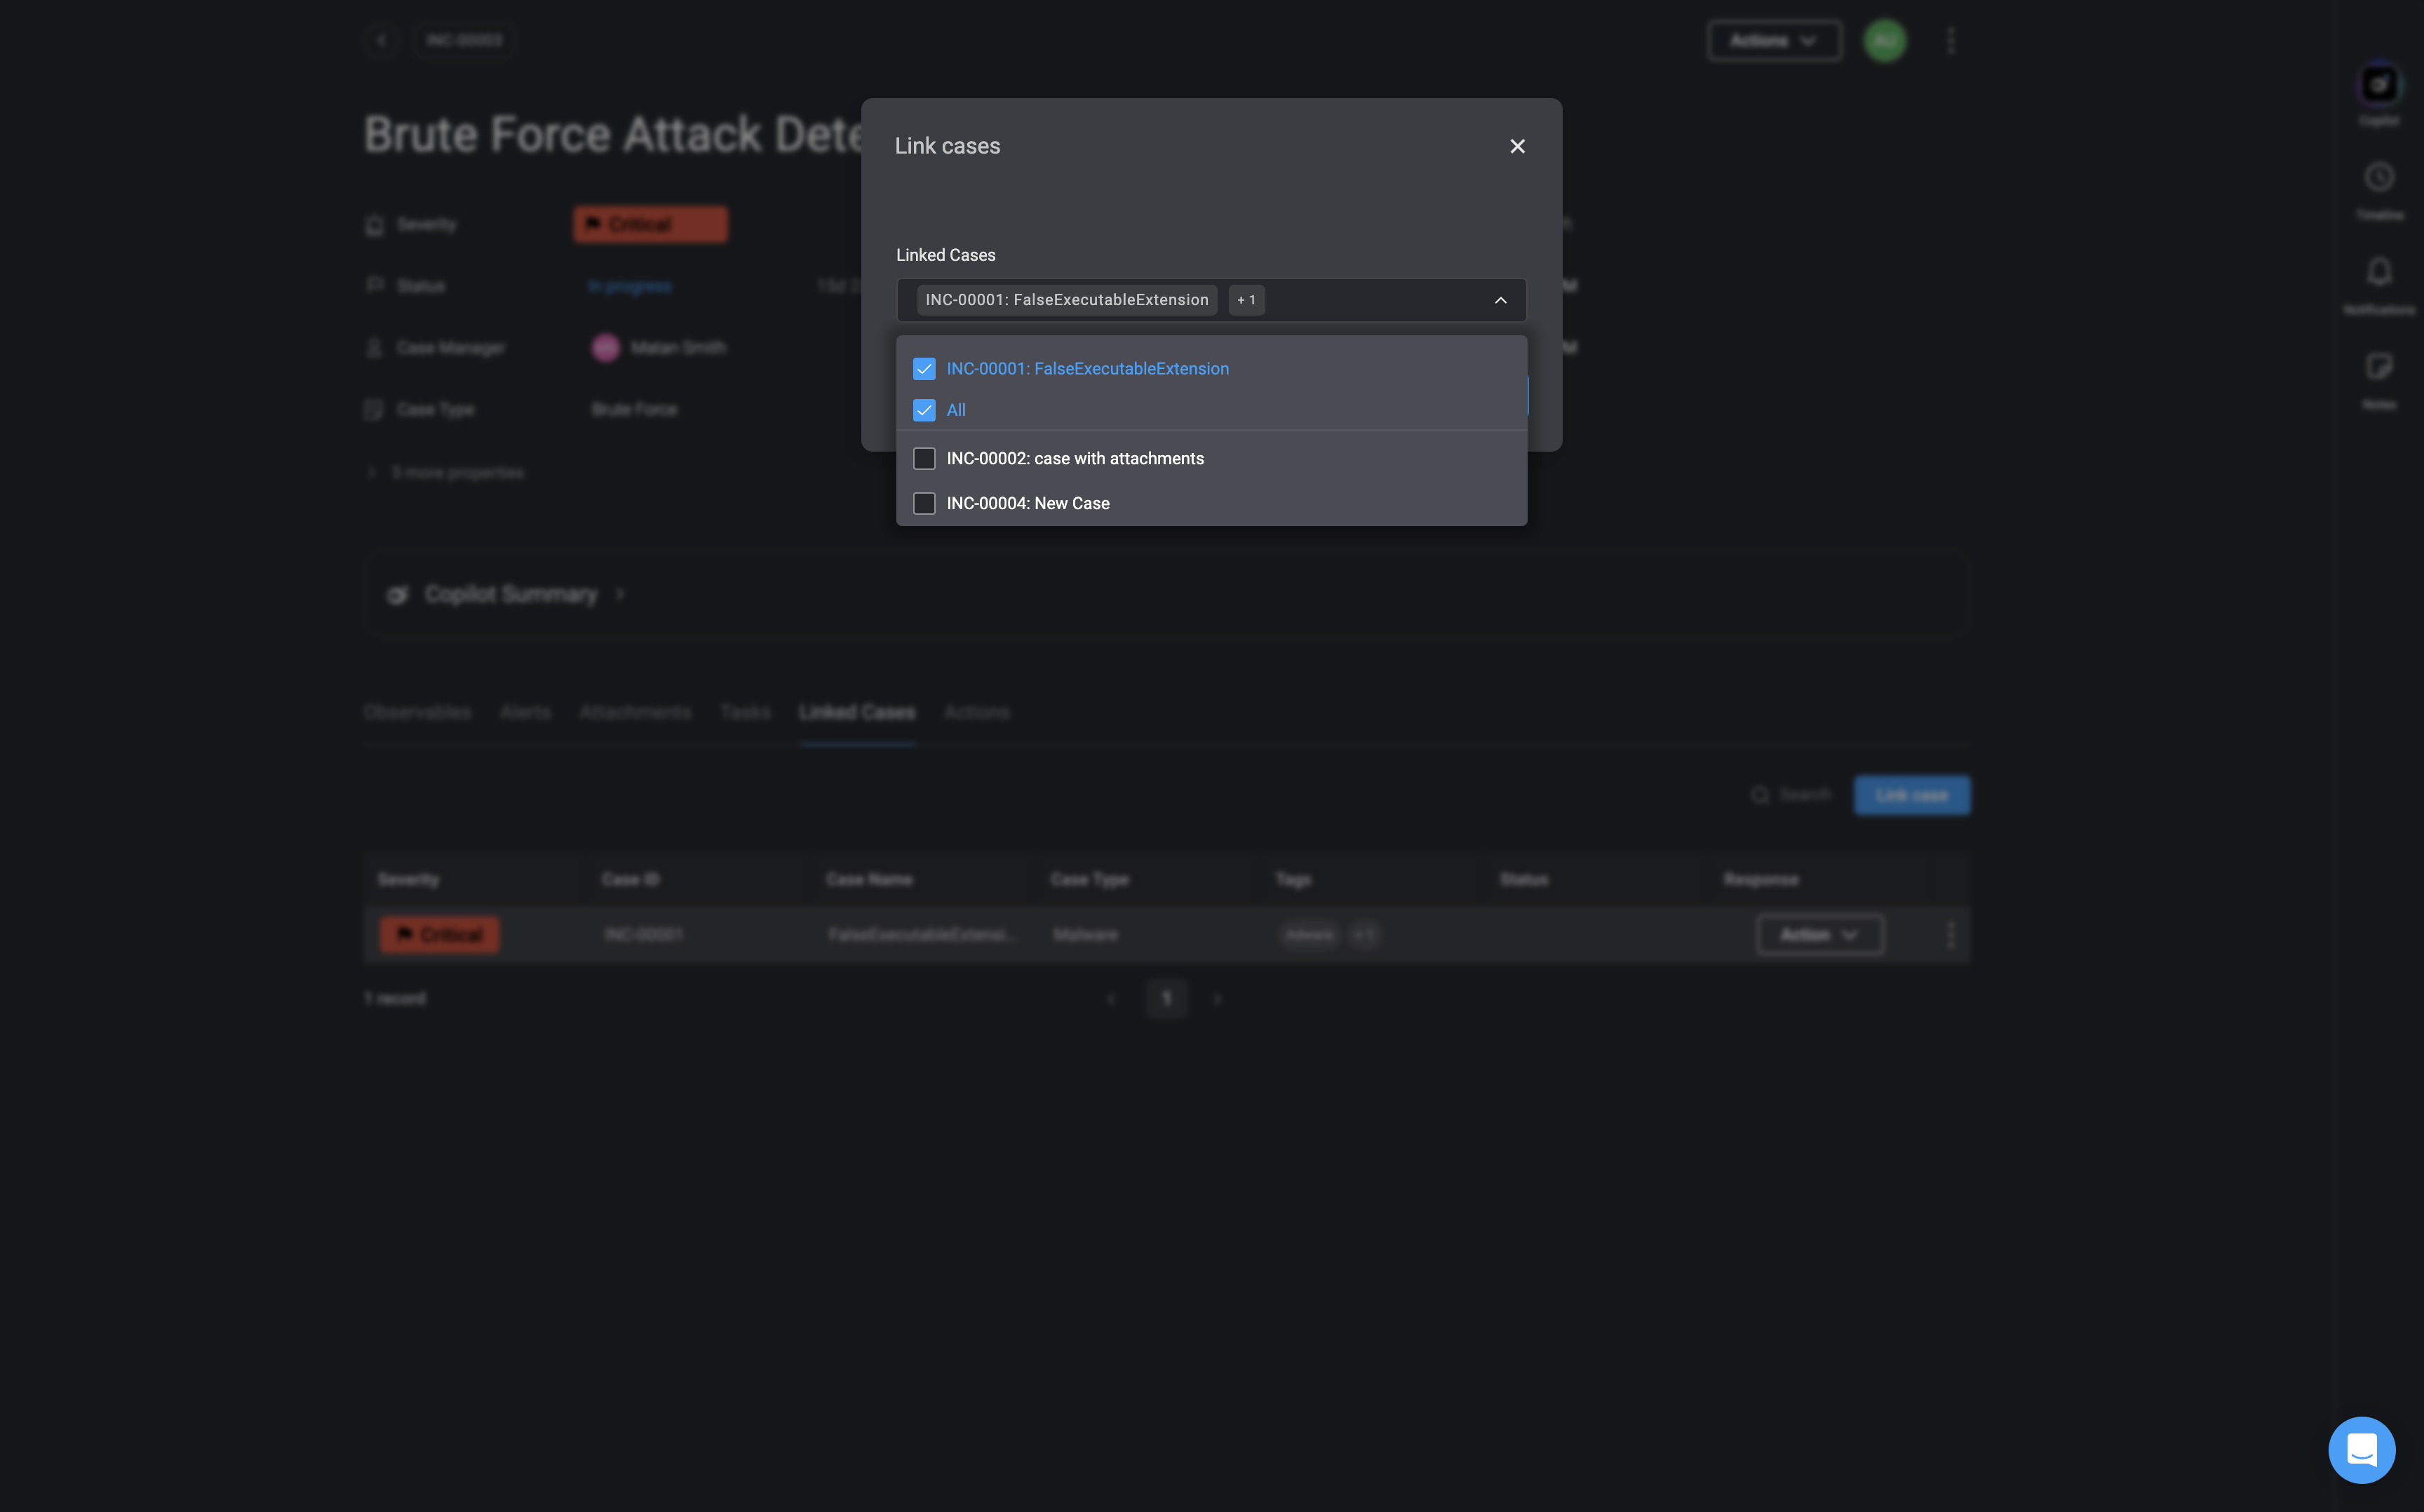Switch to the Attachments tab
2424x1512 pixels.
pyautogui.click(x=635, y=712)
